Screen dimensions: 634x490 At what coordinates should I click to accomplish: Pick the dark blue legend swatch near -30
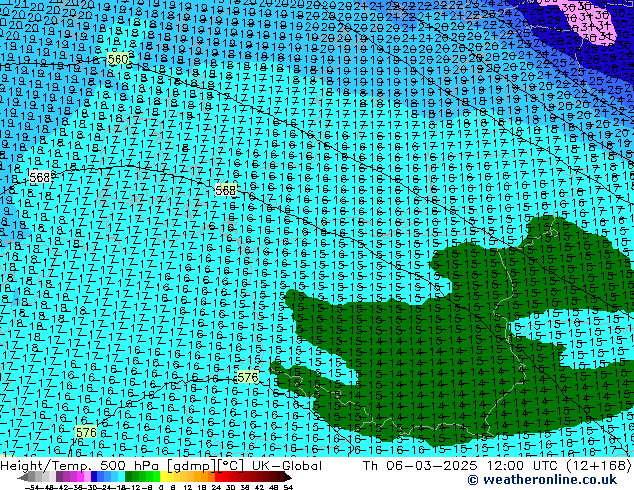[94, 477]
